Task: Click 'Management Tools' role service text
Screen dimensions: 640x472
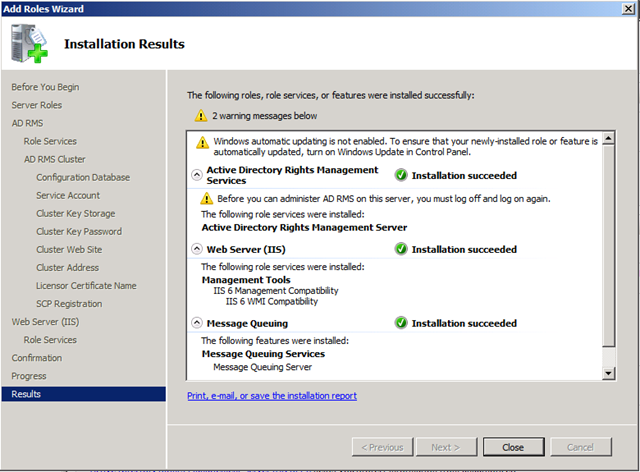Action: [246, 280]
